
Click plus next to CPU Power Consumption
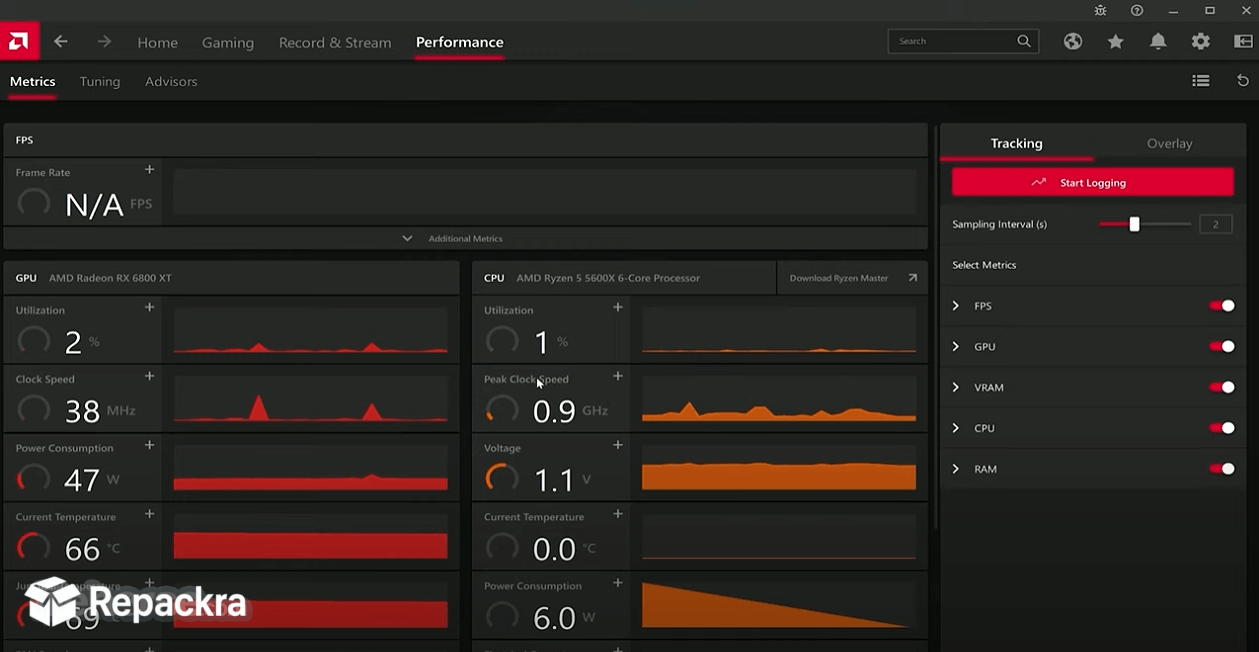618,583
